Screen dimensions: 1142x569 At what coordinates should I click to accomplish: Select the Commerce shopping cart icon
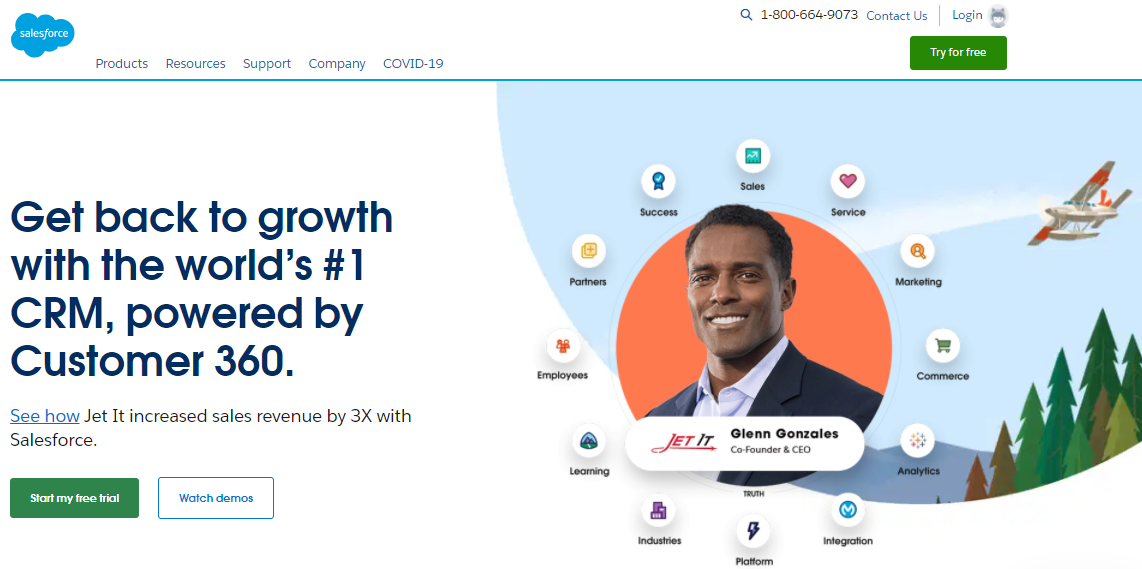click(942, 345)
